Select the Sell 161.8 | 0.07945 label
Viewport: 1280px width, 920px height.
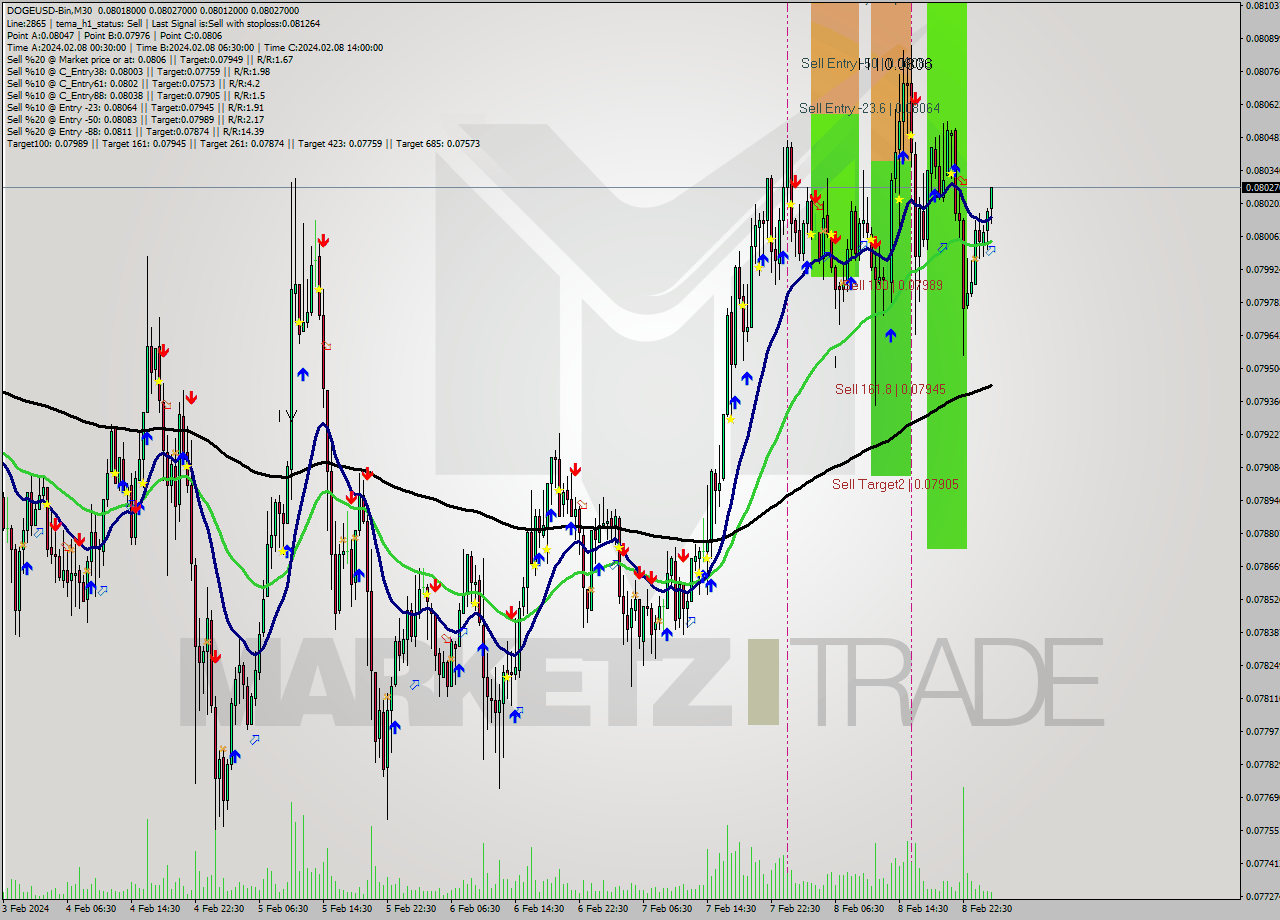click(x=890, y=389)
